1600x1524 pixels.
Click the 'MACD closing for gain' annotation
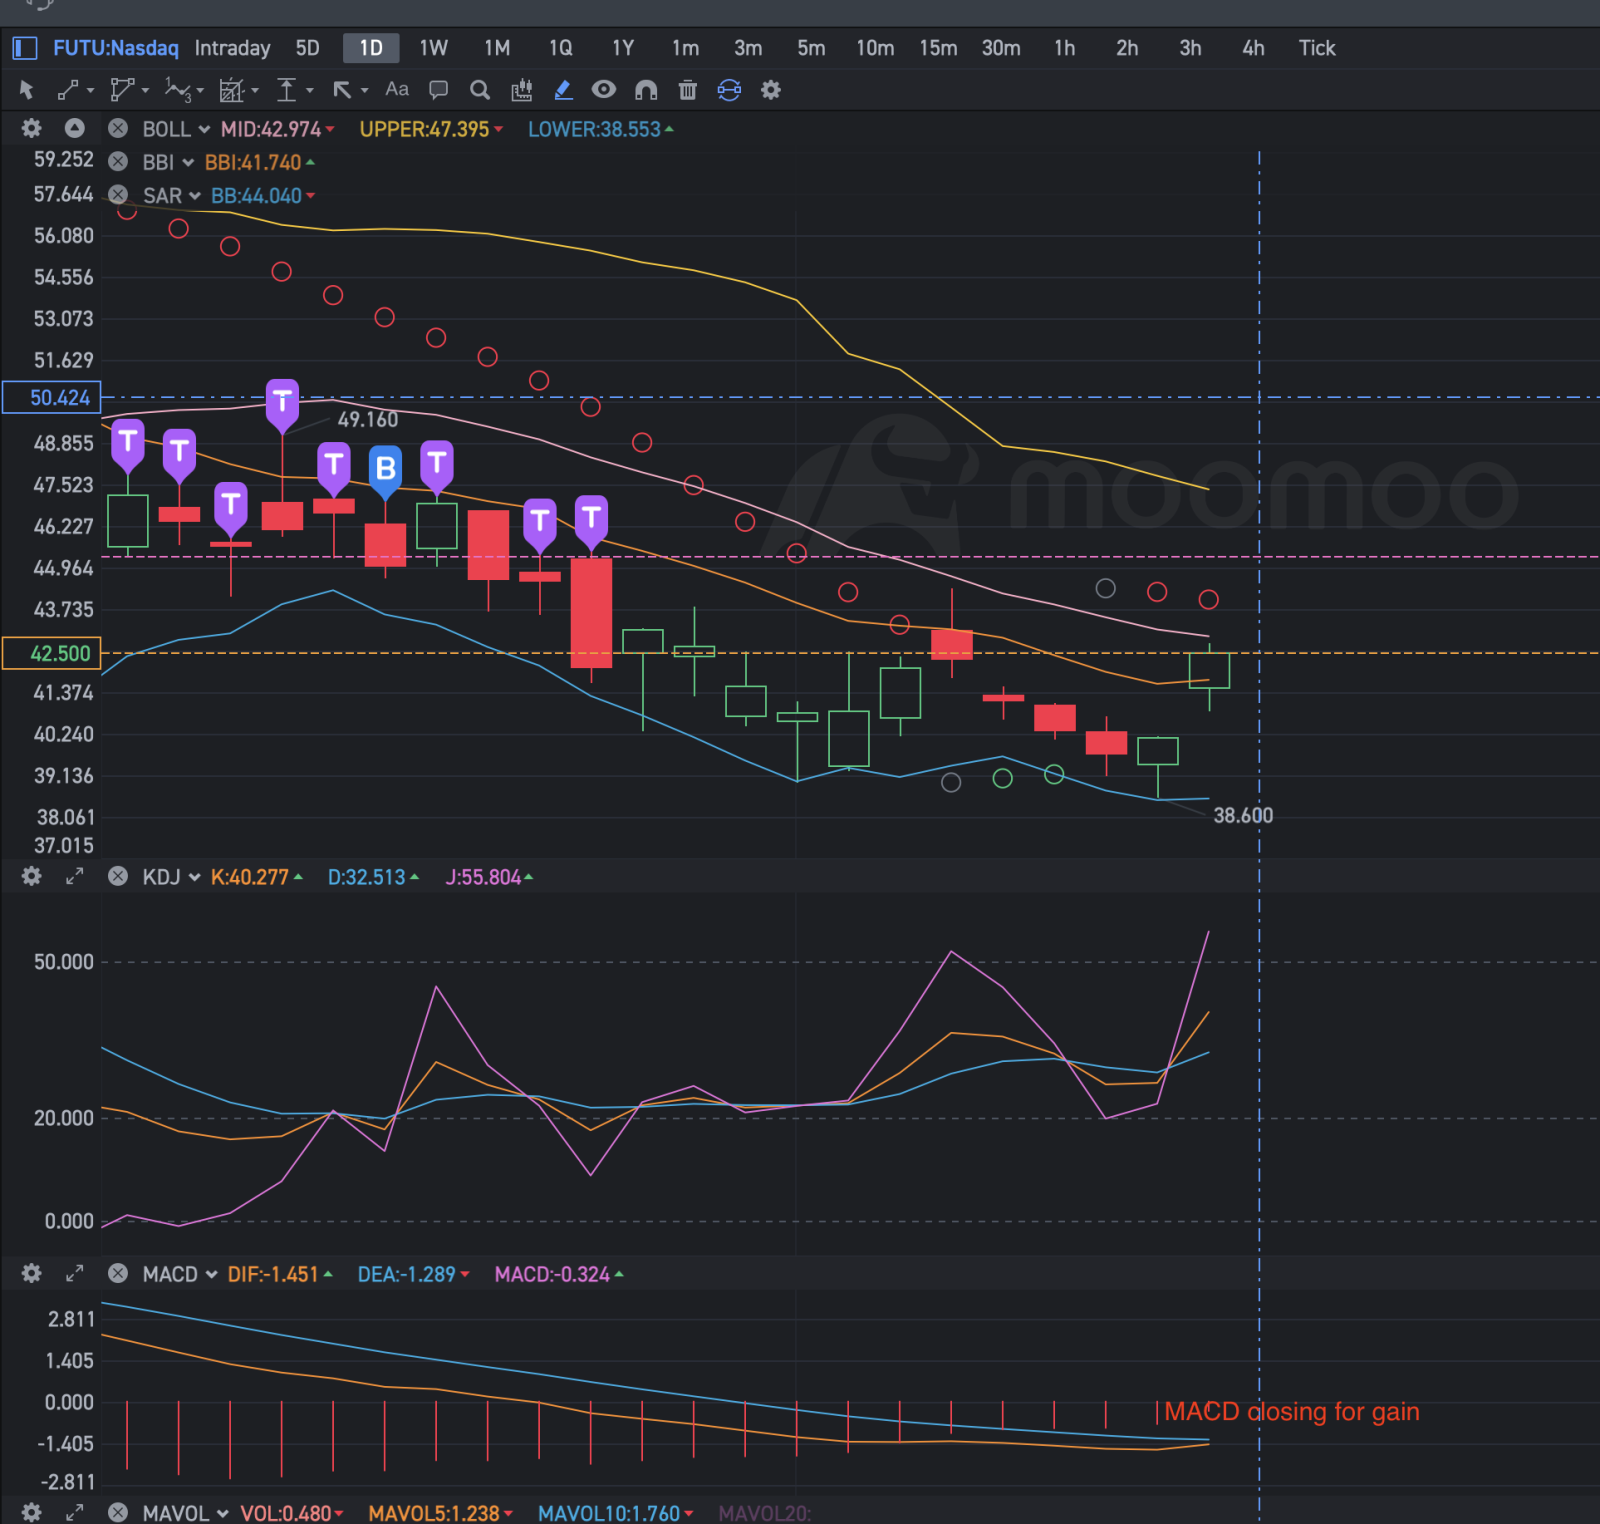(x=1291, y=1411)
